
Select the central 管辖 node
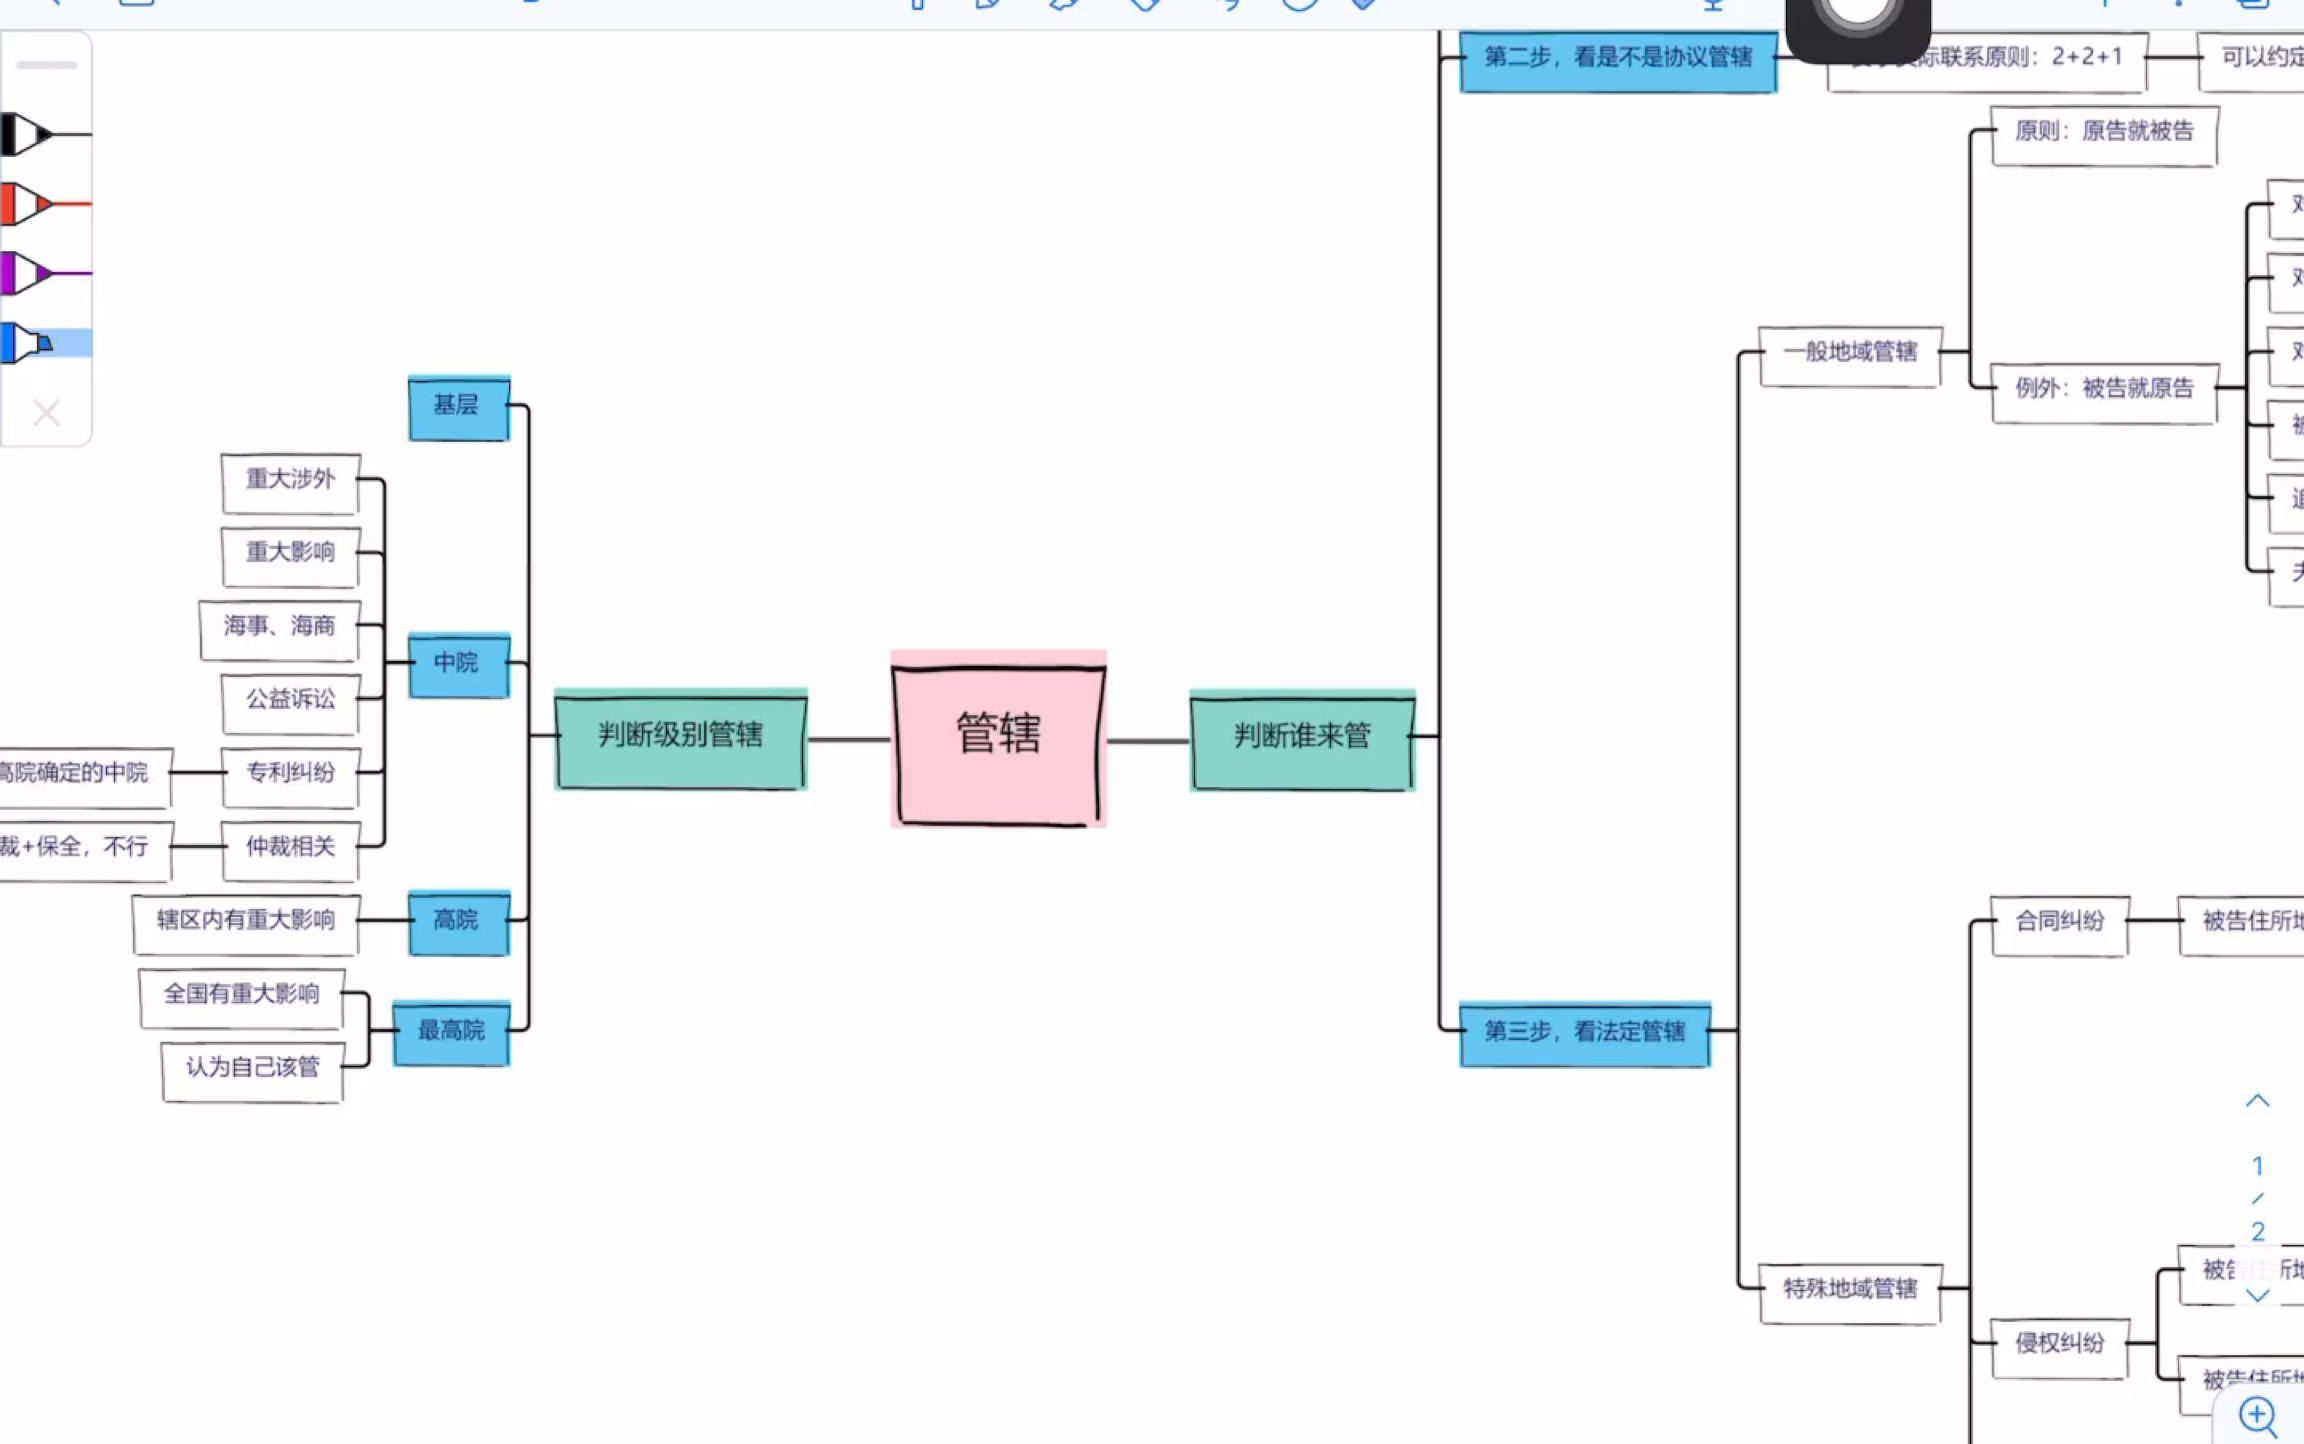[x=999, y=739]
